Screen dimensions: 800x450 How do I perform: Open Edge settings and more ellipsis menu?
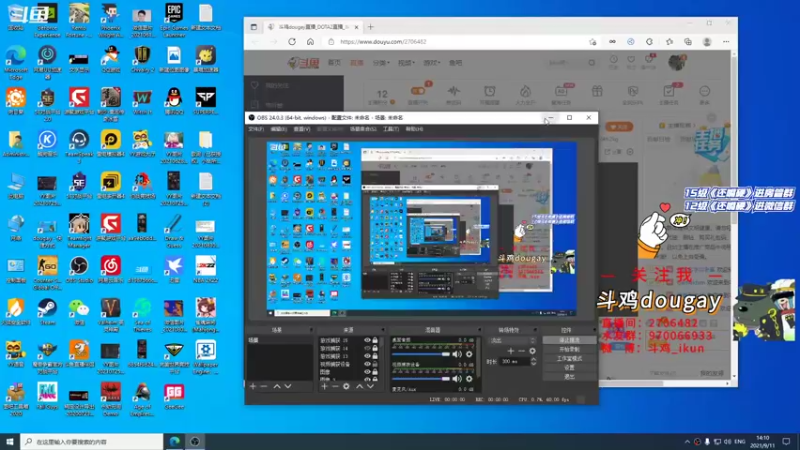click(726, 42)
